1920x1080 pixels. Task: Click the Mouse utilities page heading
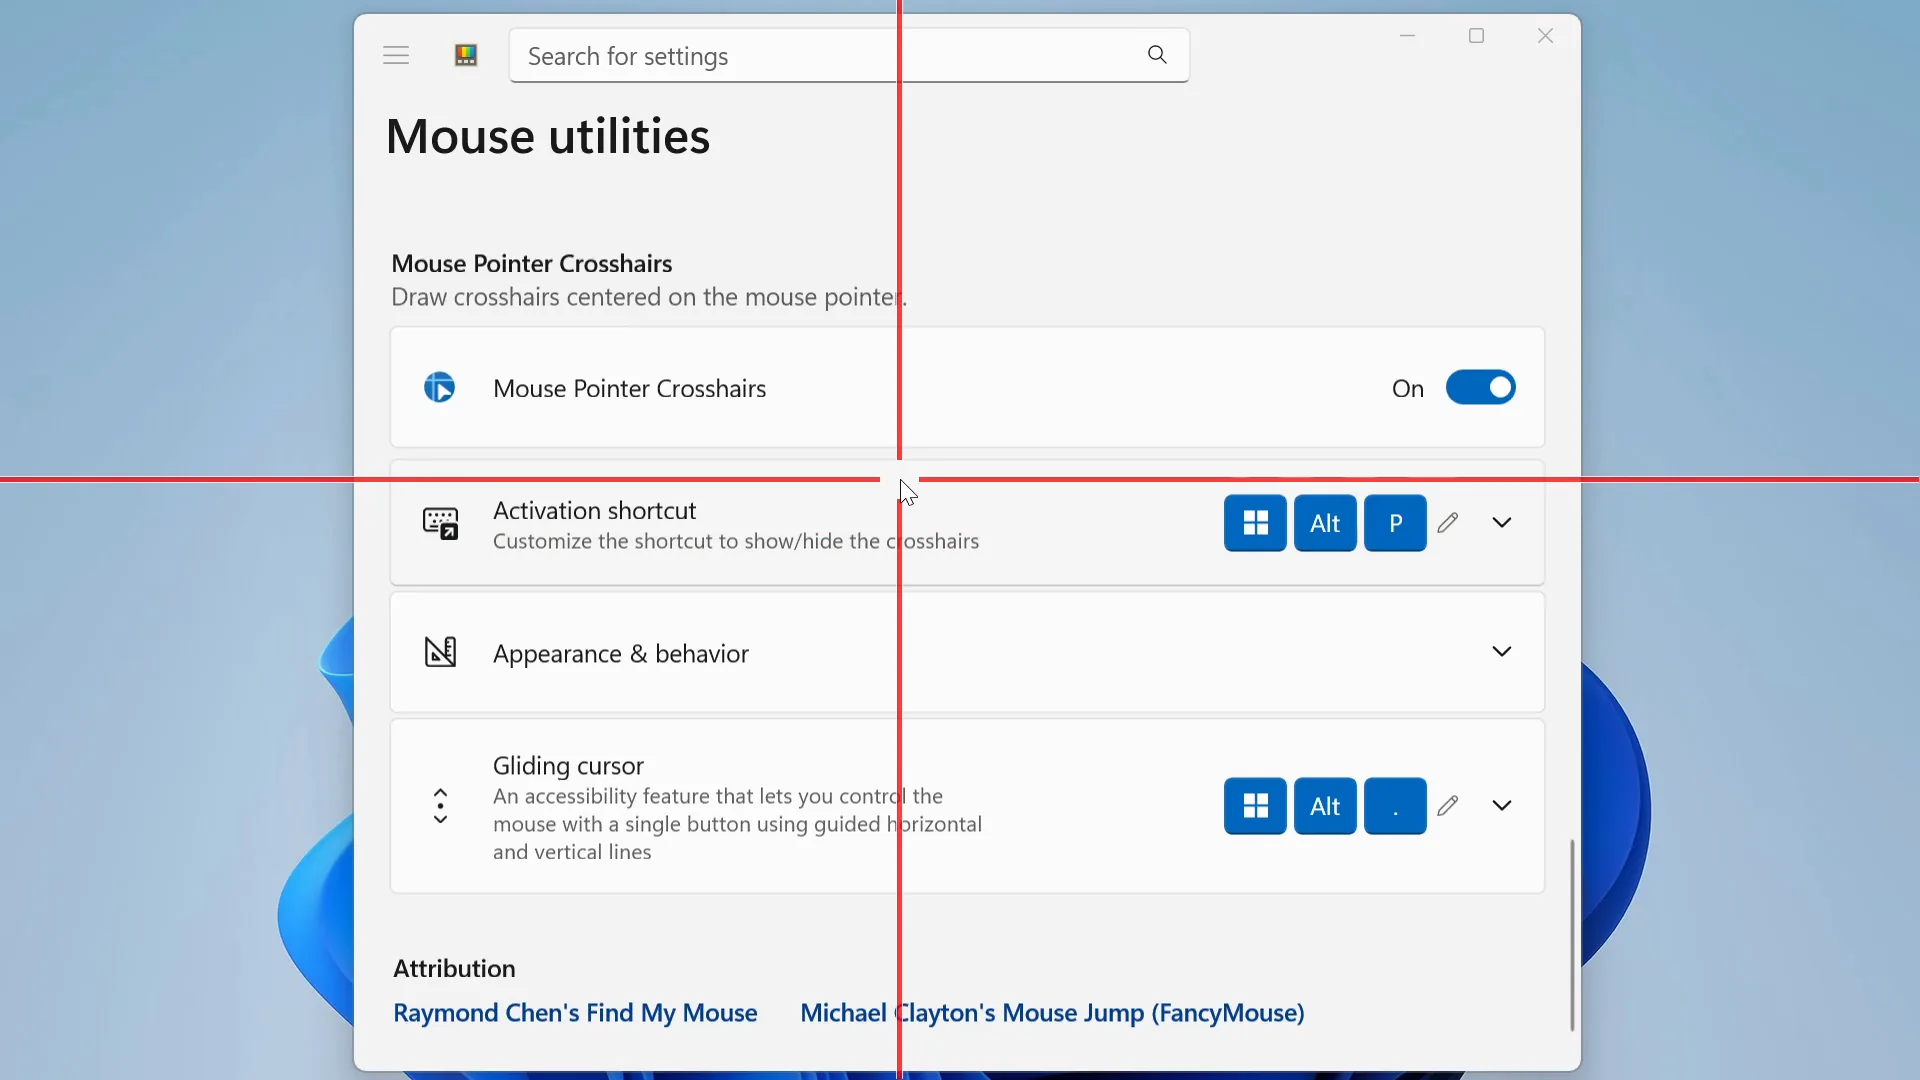point(548,136)
